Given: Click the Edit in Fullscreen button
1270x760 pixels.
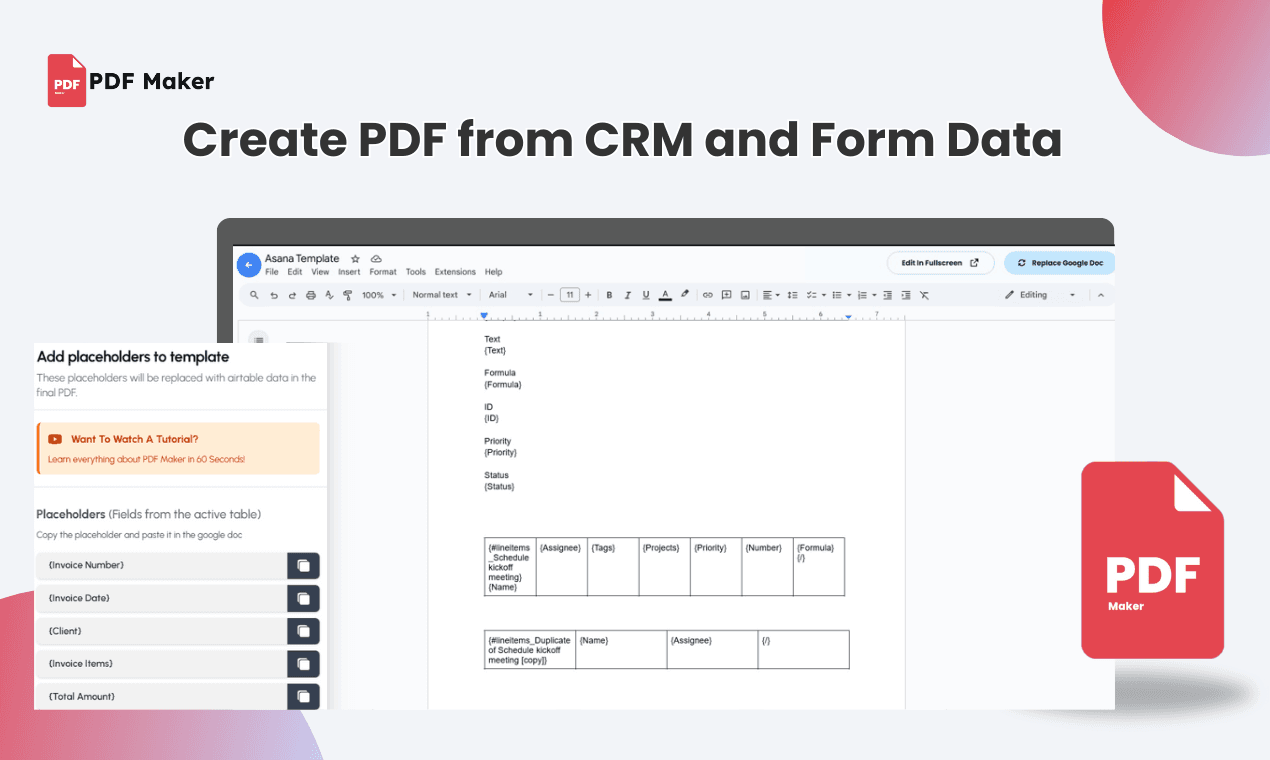Looking at the screenshot, I should pyautogui.click(x=940, y=263).
